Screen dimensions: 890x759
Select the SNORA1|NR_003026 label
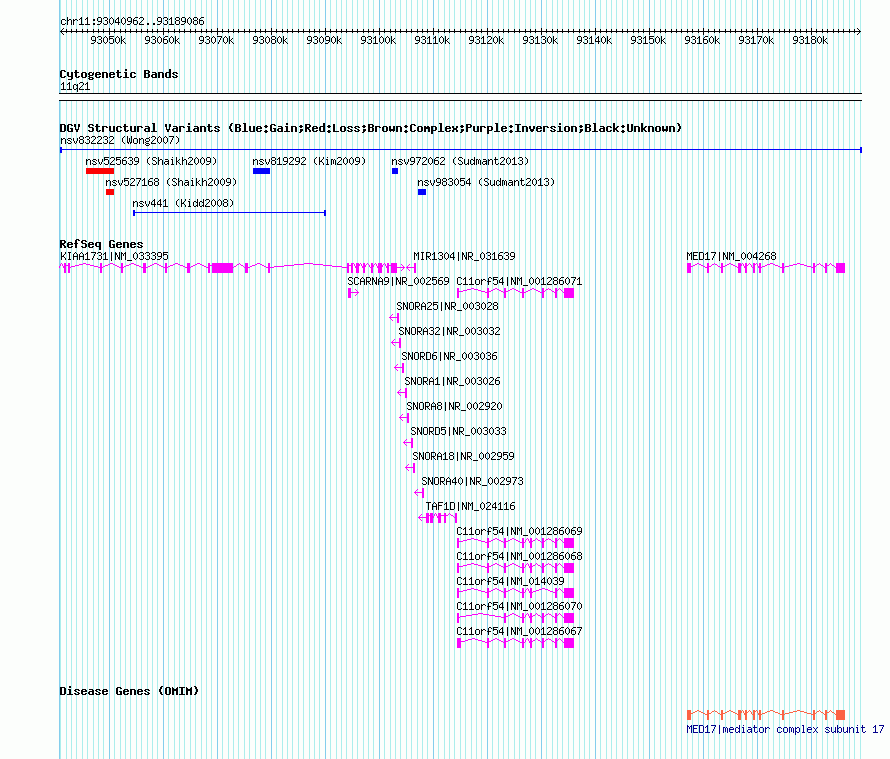(452, 381)
